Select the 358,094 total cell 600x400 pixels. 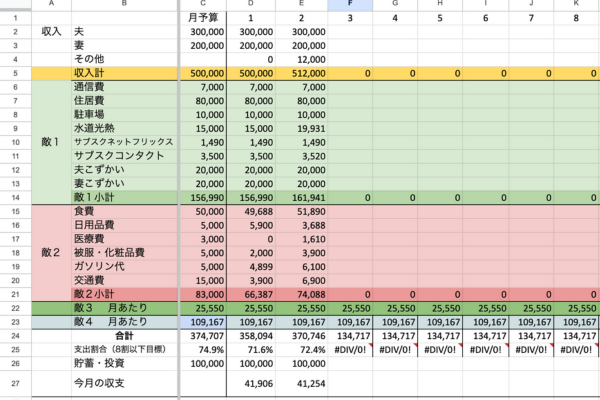[x=251, y=336]
